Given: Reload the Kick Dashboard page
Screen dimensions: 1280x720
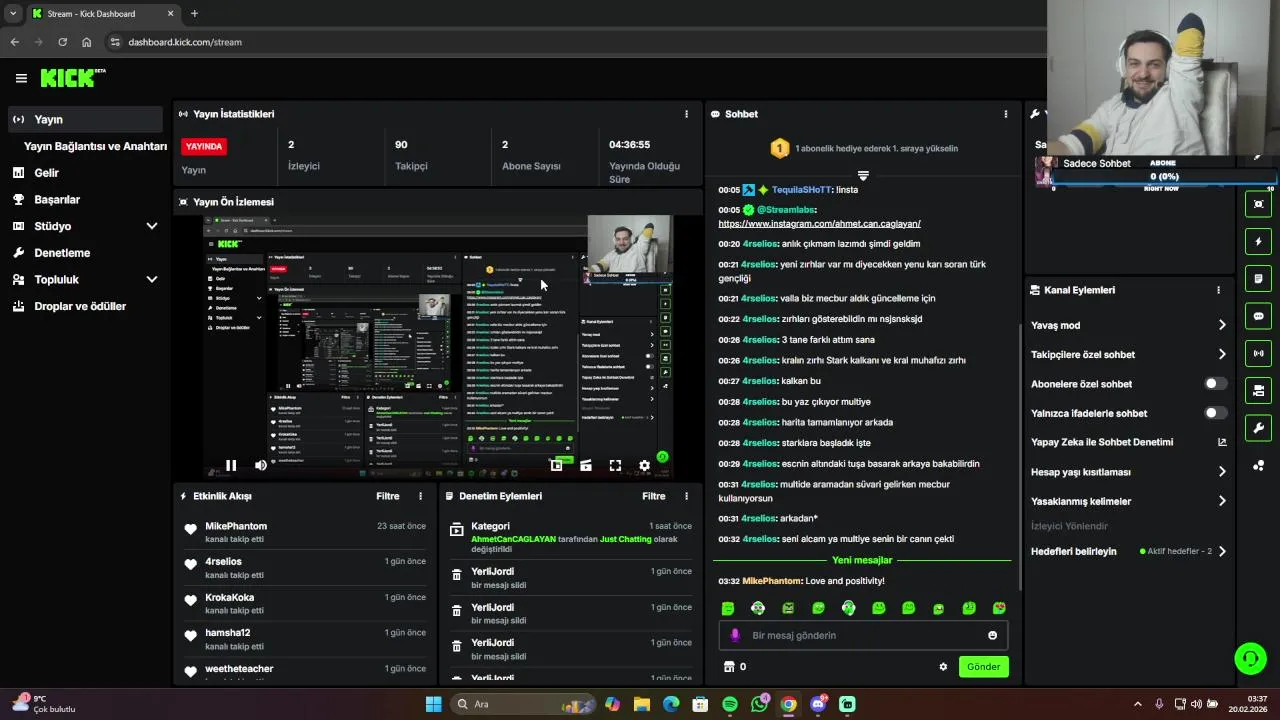Looking at the screenshot, I should [x=62, y=42].
